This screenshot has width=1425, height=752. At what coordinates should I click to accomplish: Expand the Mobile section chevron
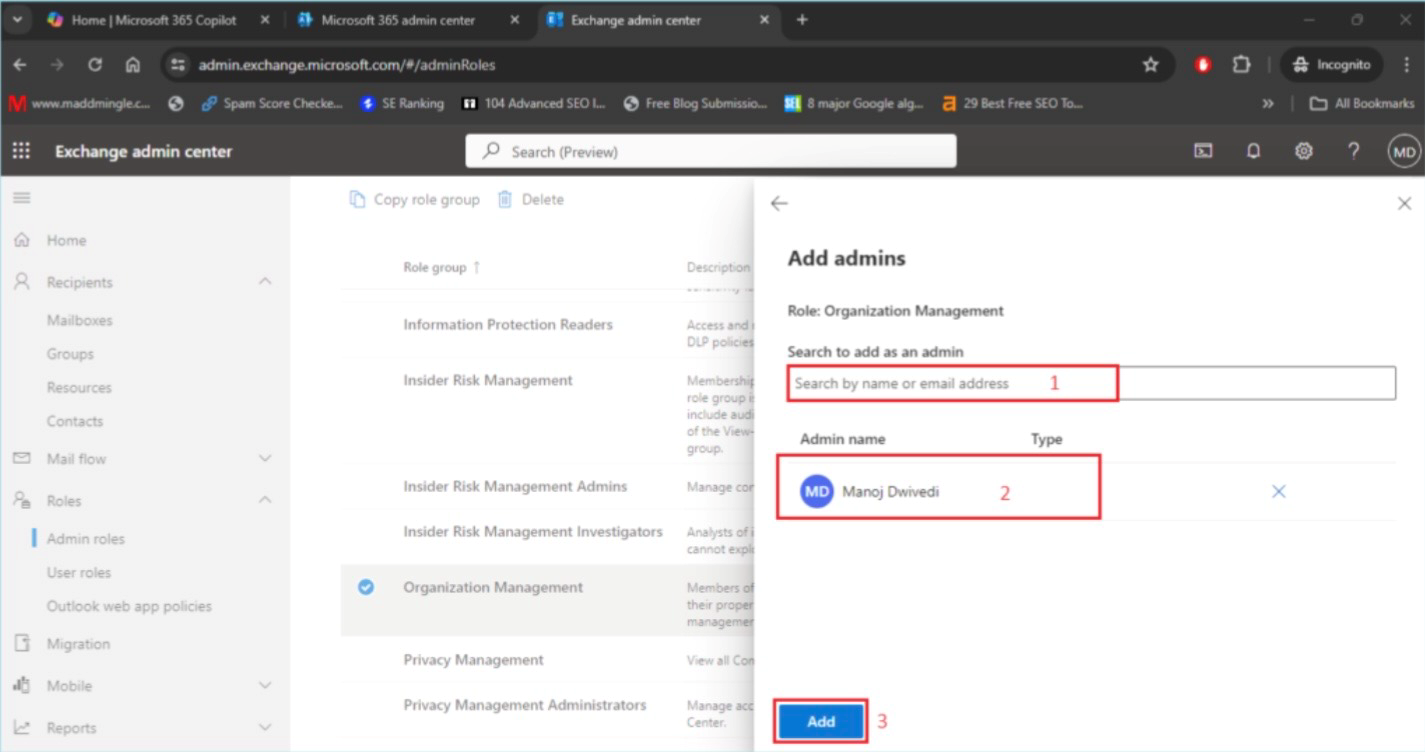265,685
